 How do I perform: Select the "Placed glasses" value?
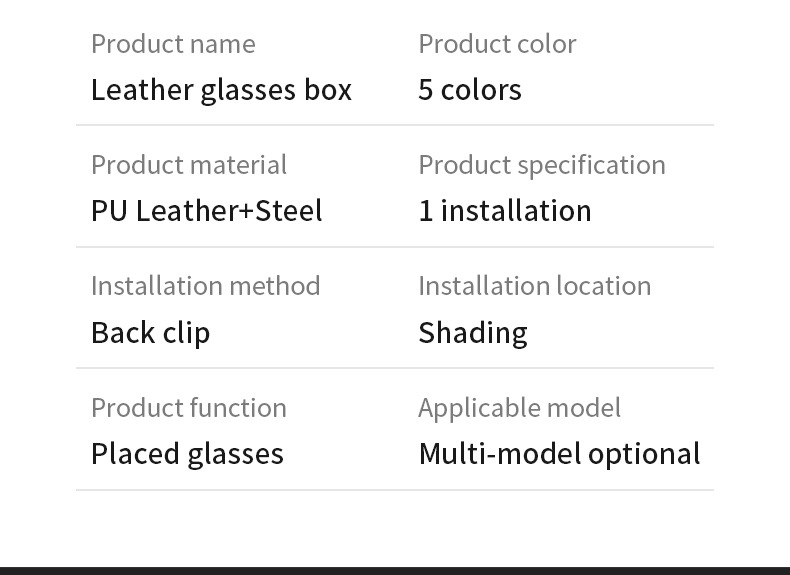(x=187, y=454)
